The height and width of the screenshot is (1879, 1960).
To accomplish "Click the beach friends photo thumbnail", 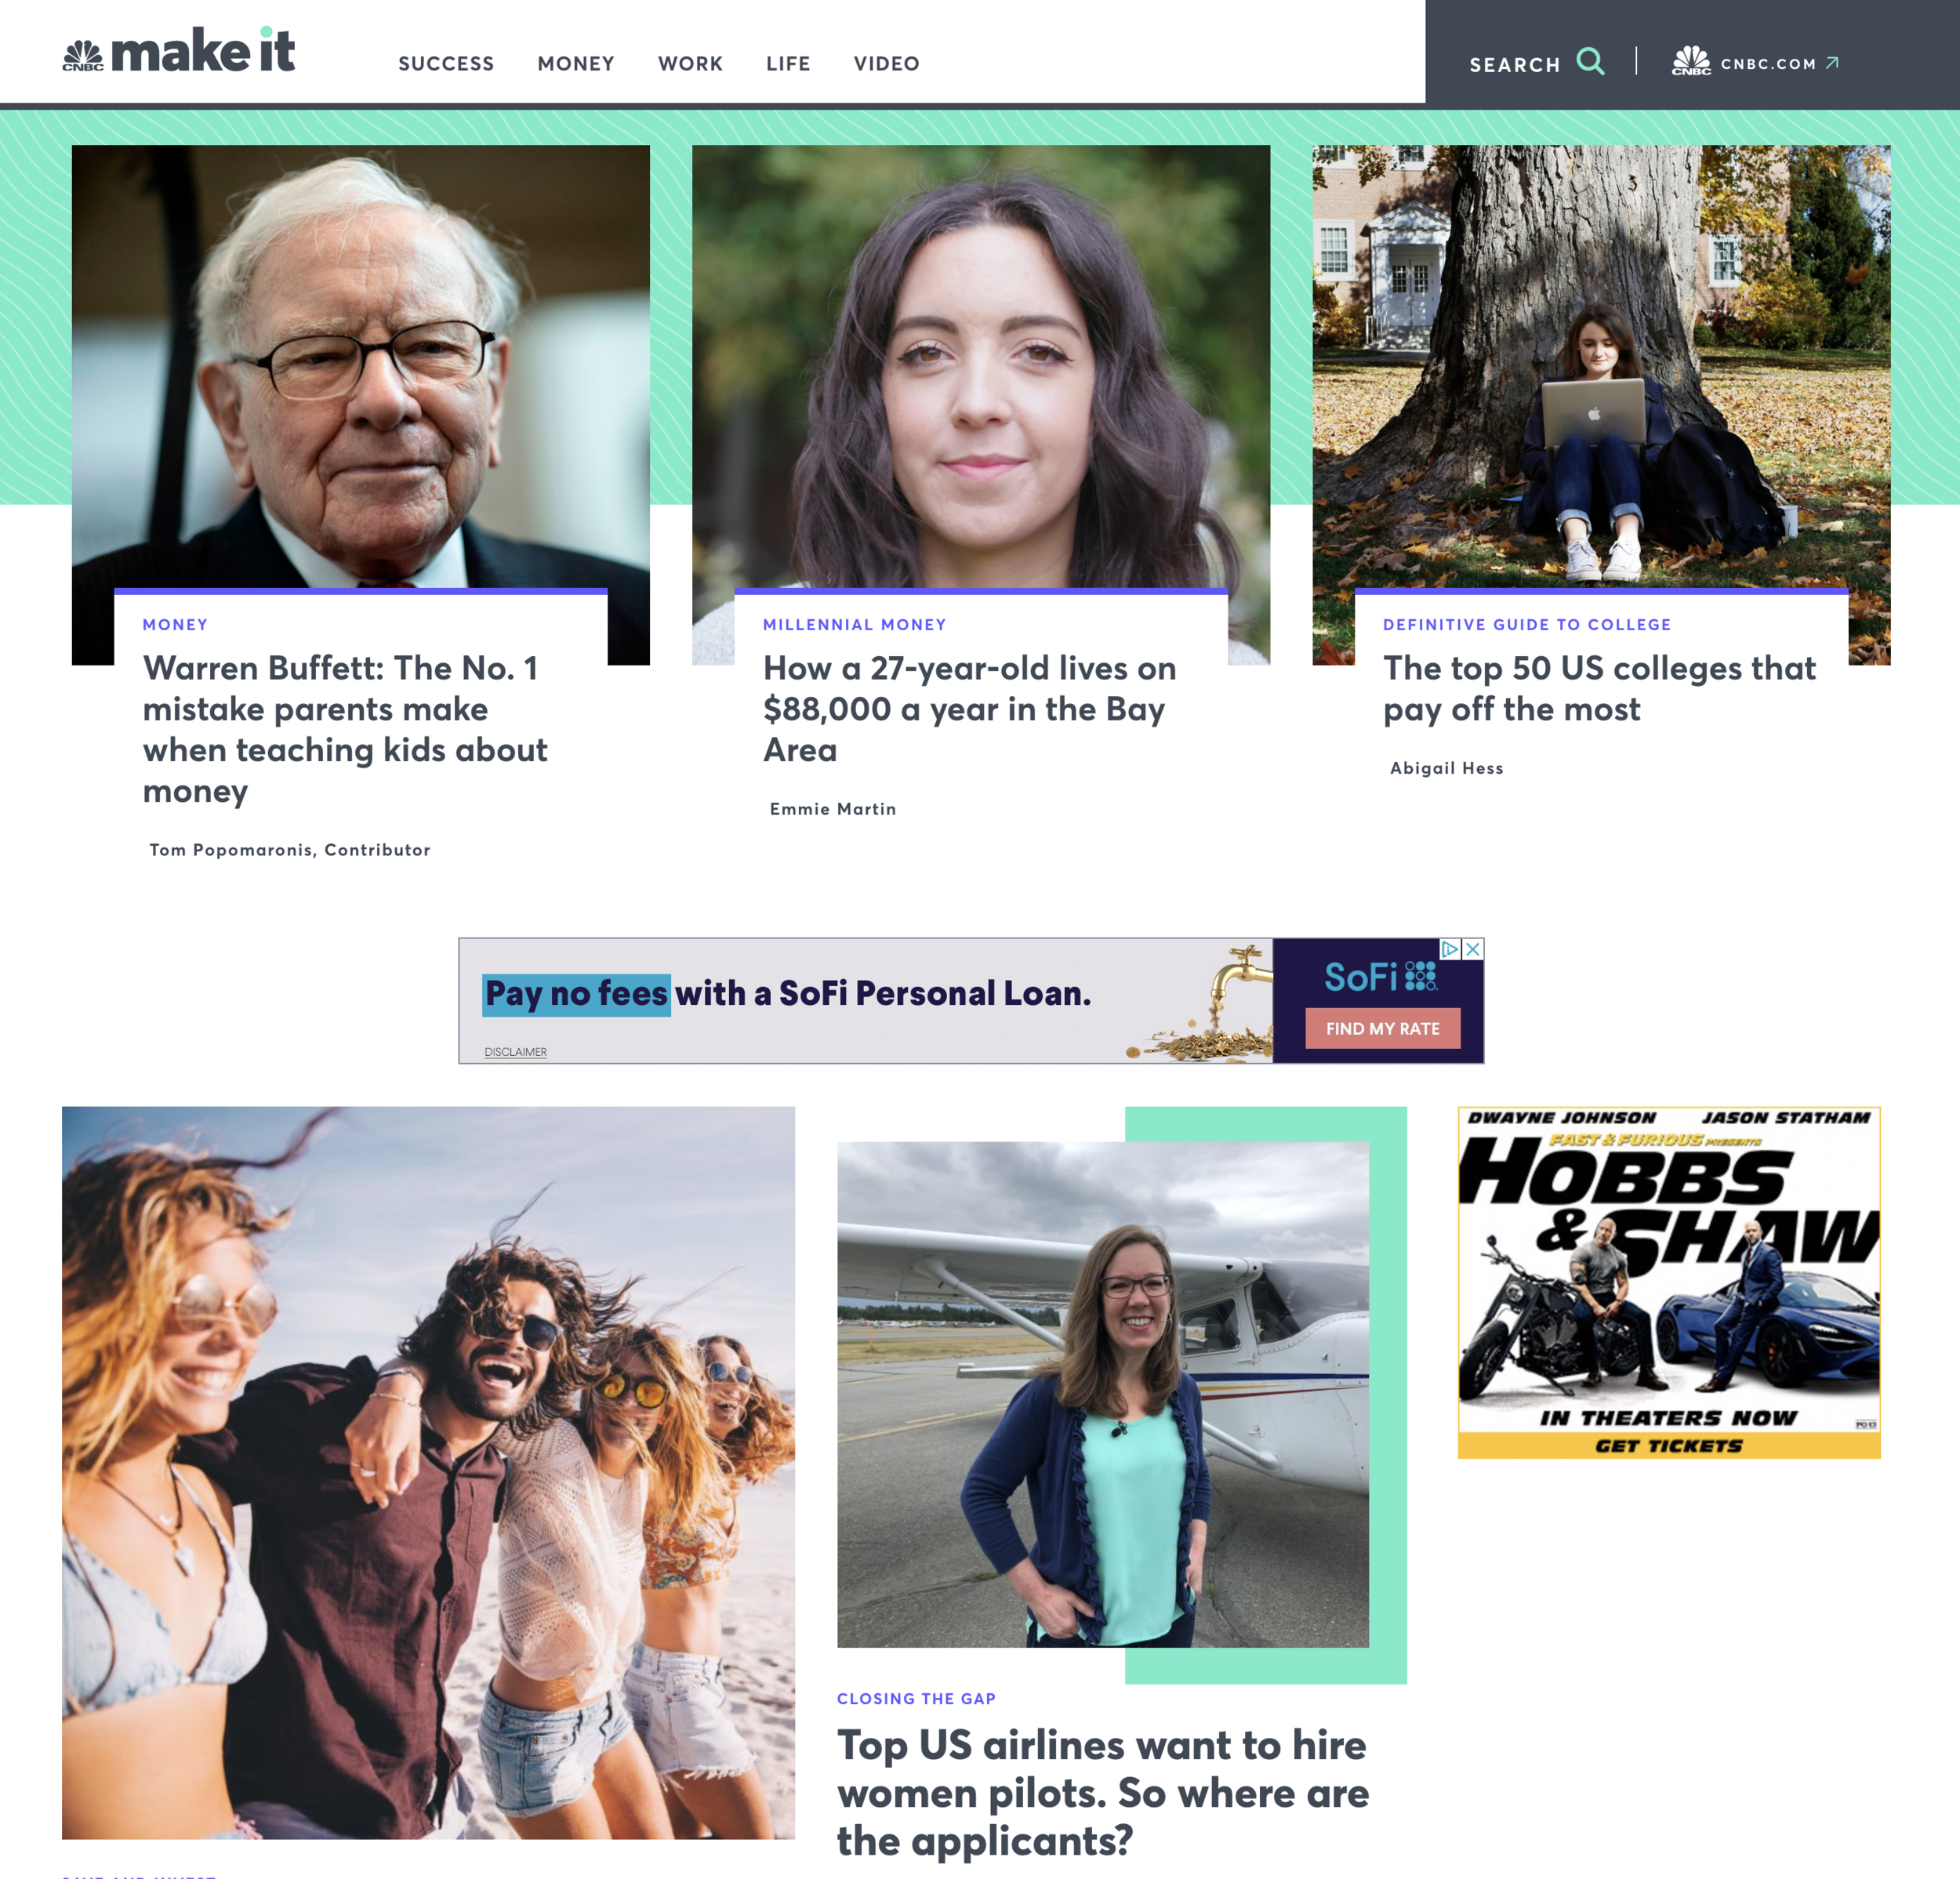I will tap(428, 1472).
